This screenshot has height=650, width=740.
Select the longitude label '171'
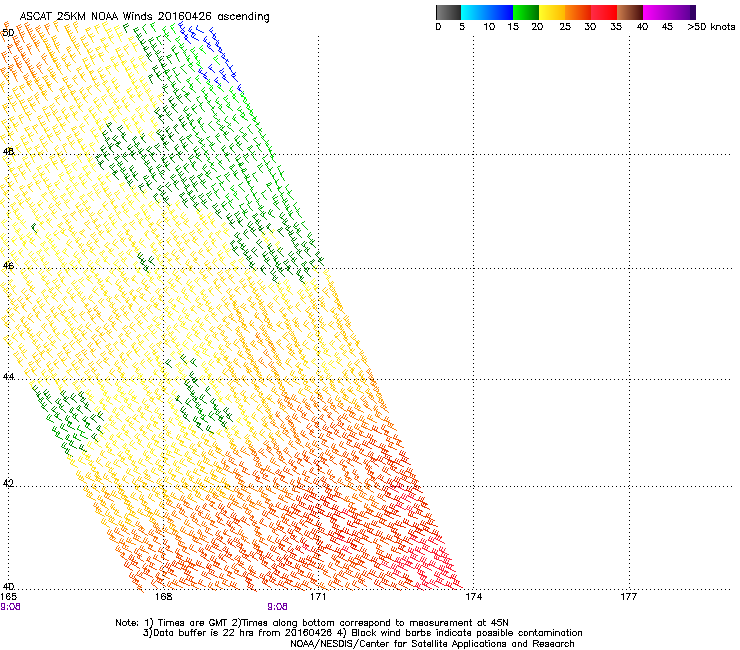pos(318,597)
